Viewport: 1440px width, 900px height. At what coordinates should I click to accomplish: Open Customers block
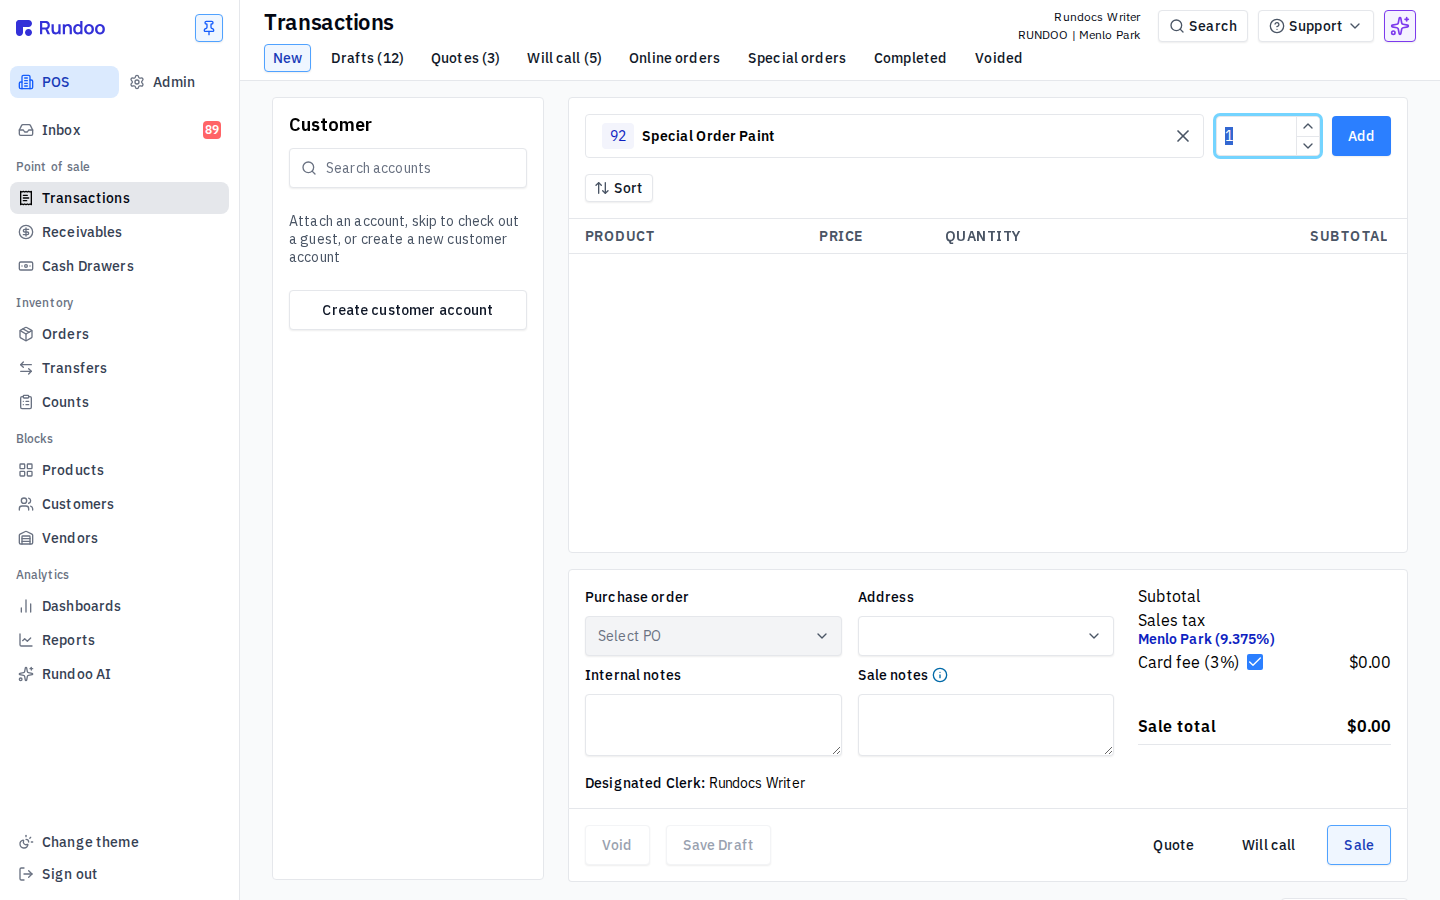click(x=119, y=504)
